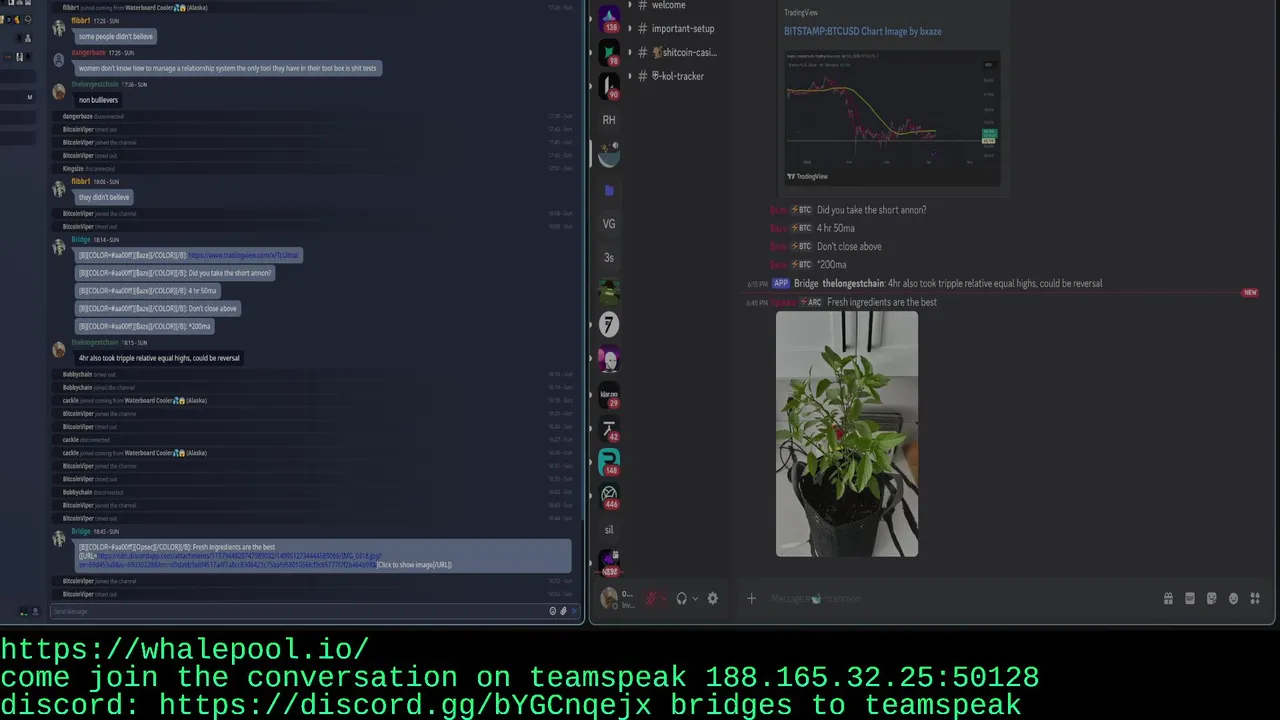Viewport: 1280px width, 720px height.
Task: Open Discord apps launcher icon
Action: (1255, 598)
